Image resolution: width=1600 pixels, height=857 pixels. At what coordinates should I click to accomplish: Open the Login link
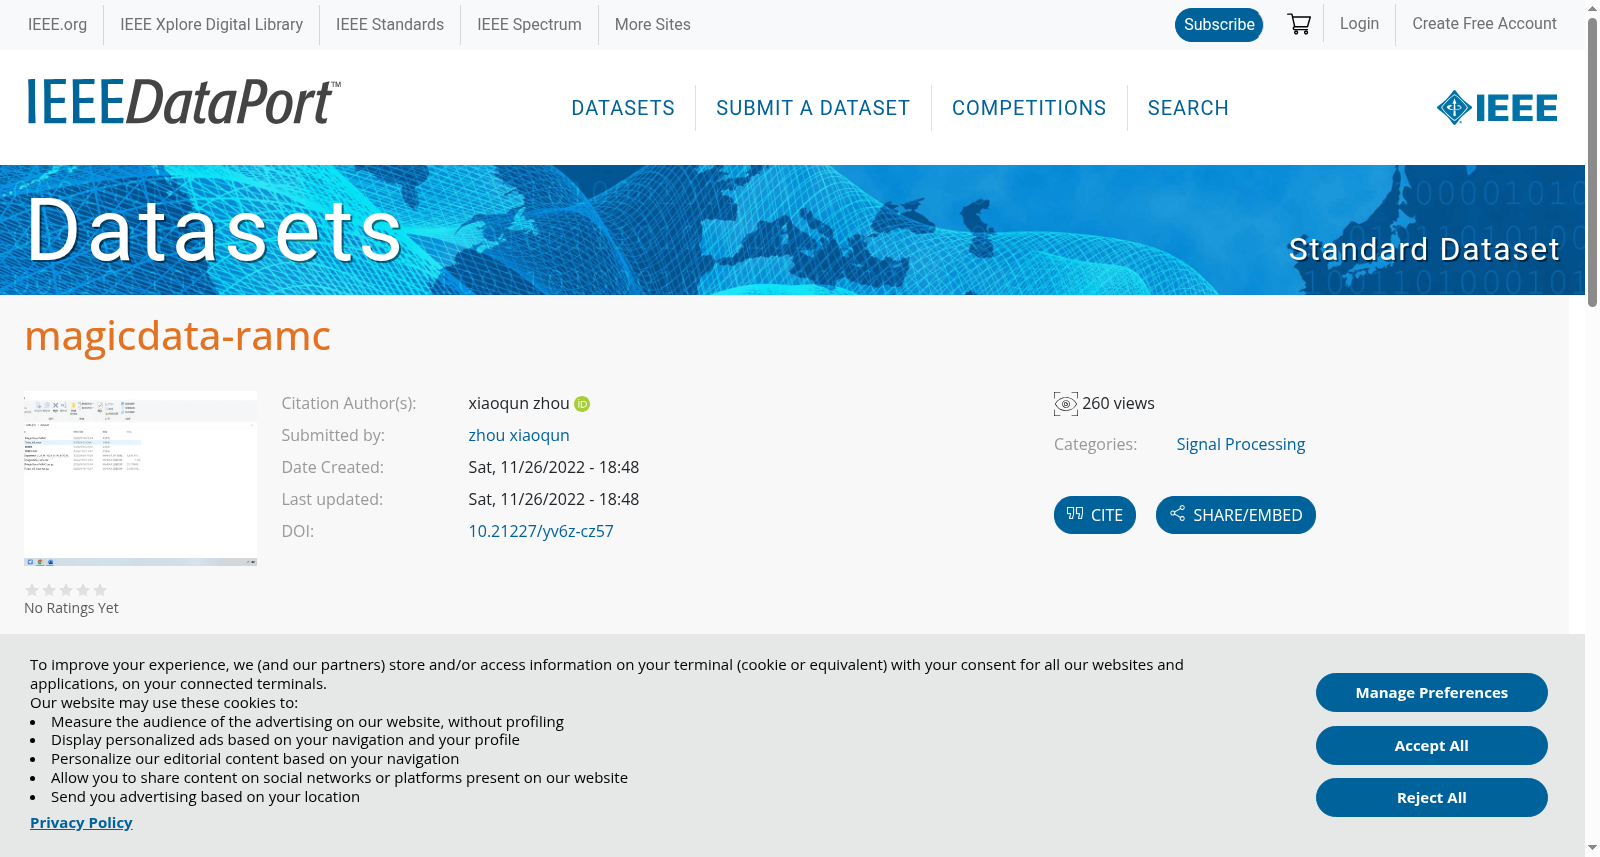pos(1359,23)
